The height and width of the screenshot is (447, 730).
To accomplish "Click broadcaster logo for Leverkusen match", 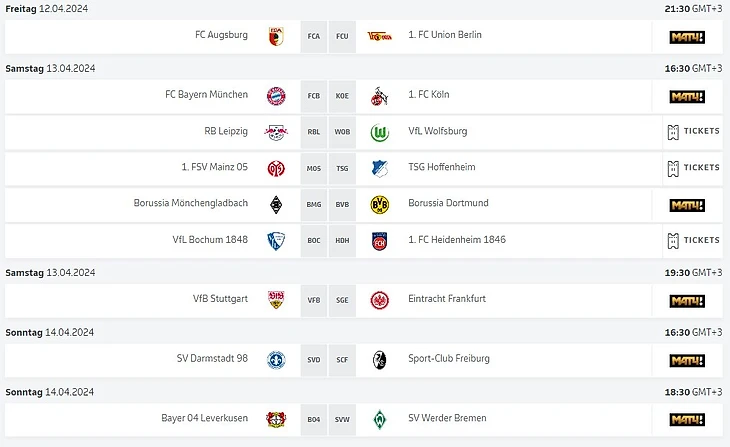I will 687,420.
